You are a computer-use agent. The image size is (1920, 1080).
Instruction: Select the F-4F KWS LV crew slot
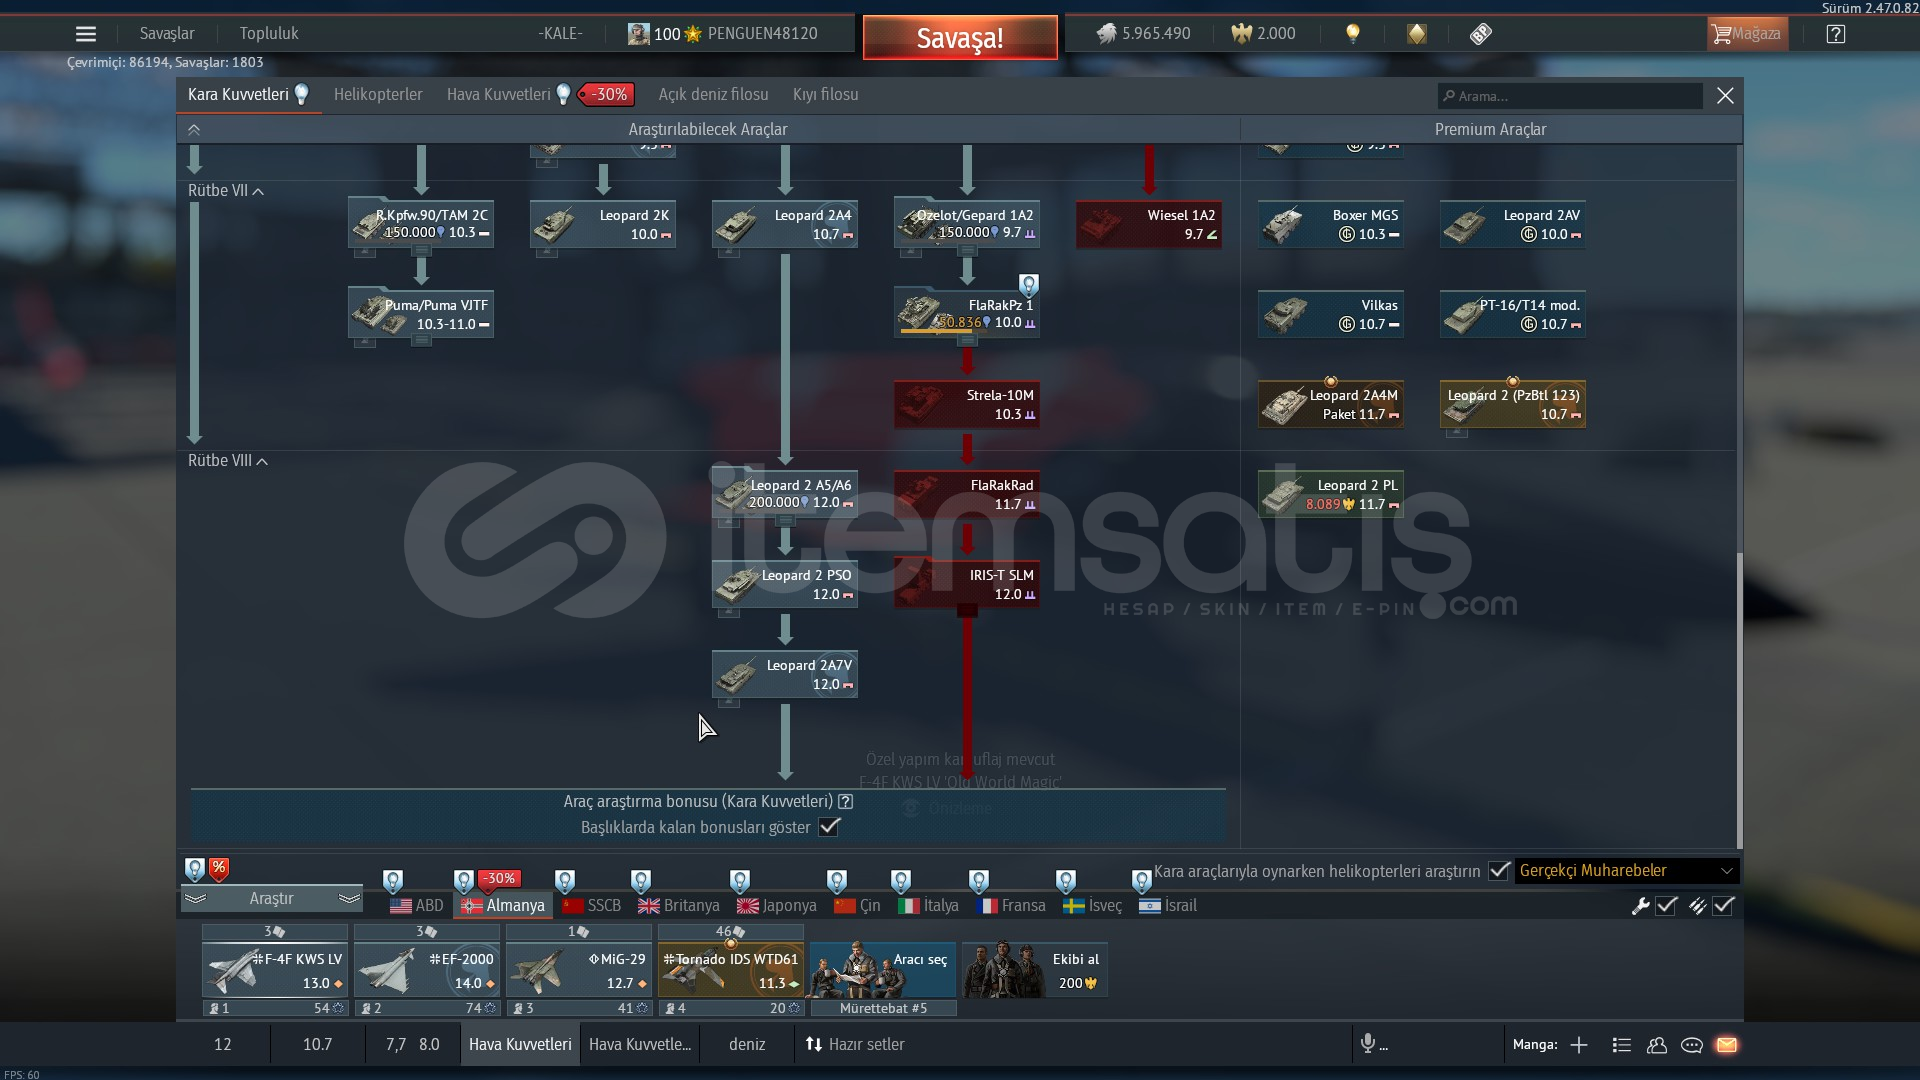coord(275,969)
